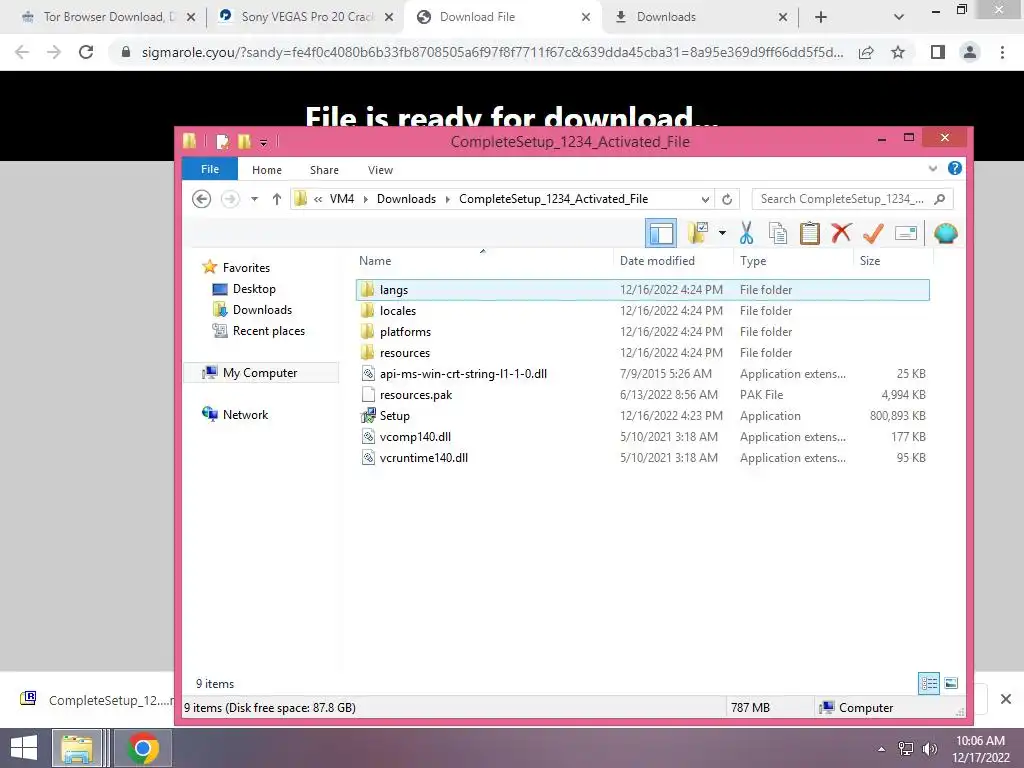
Task: Select api-ms-win-crt-string-l1-1-0.dll file
Action: click(643, 374)
